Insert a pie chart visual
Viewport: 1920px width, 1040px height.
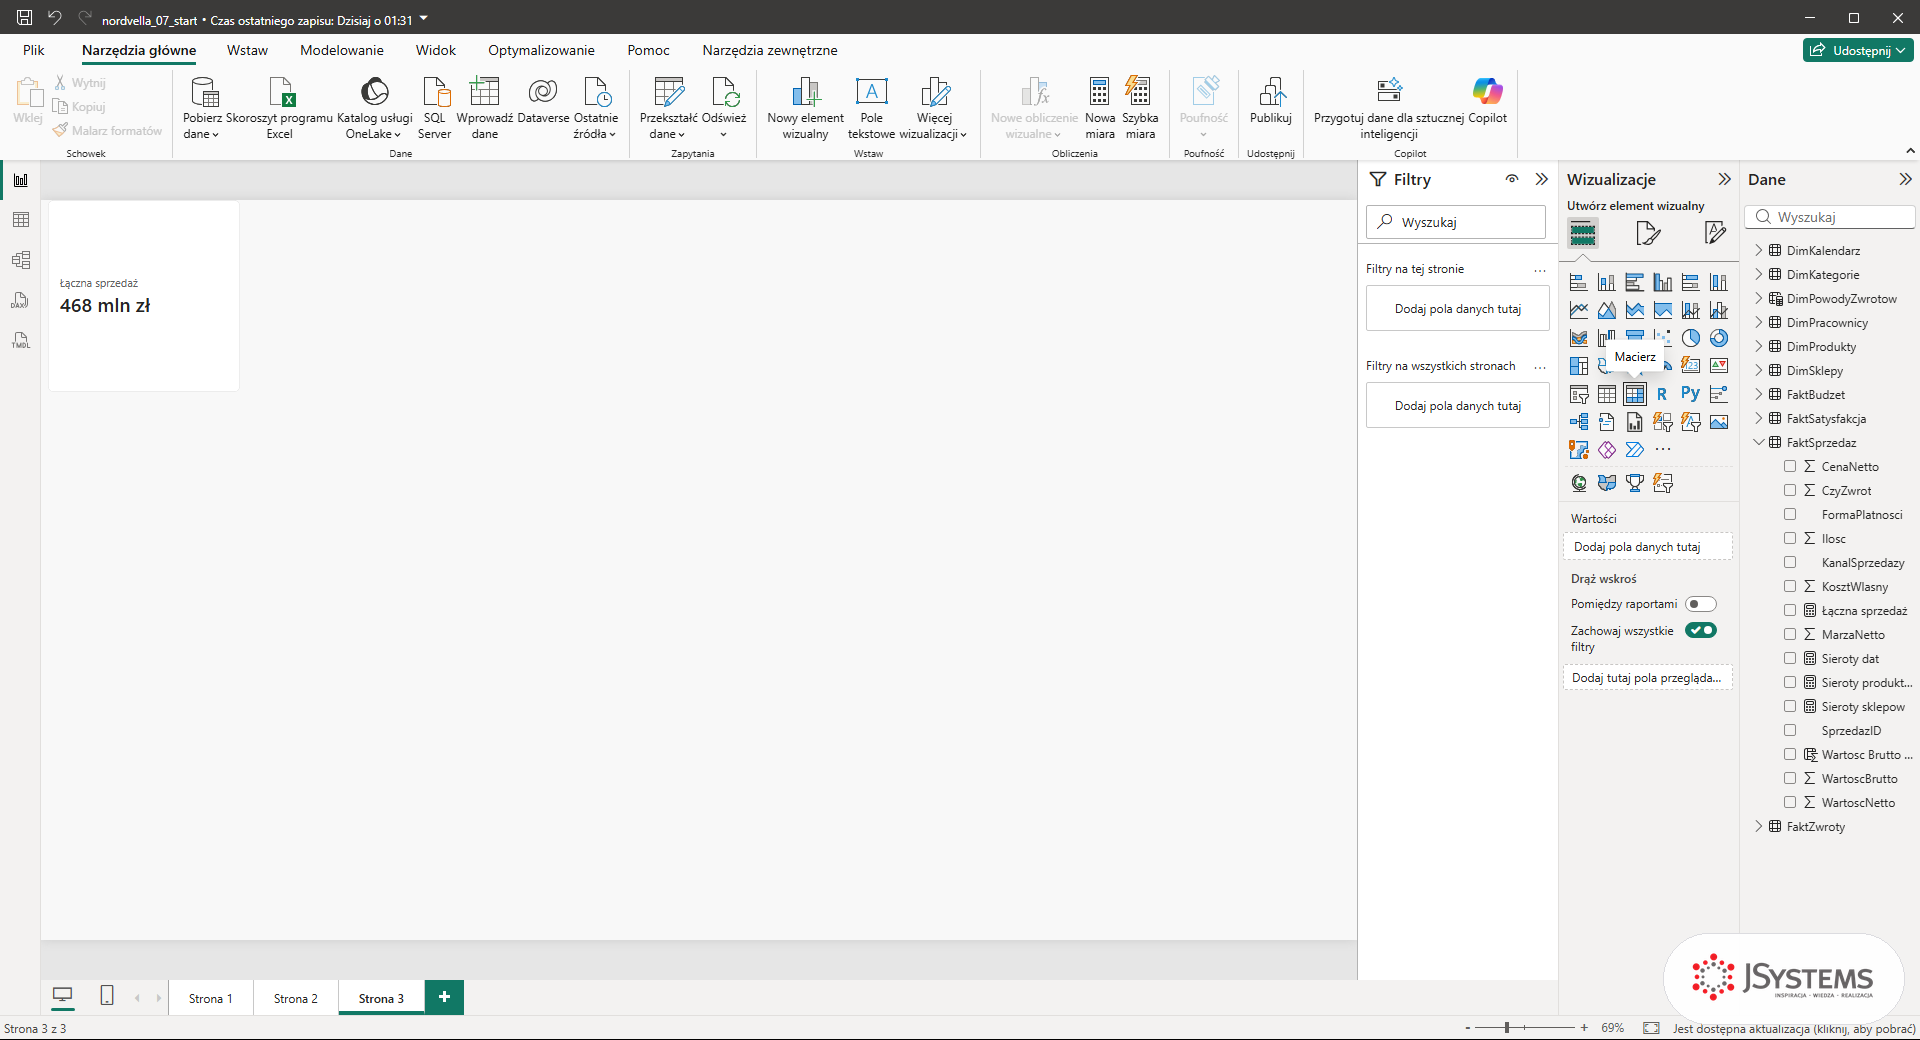(x=1690, y=338)
